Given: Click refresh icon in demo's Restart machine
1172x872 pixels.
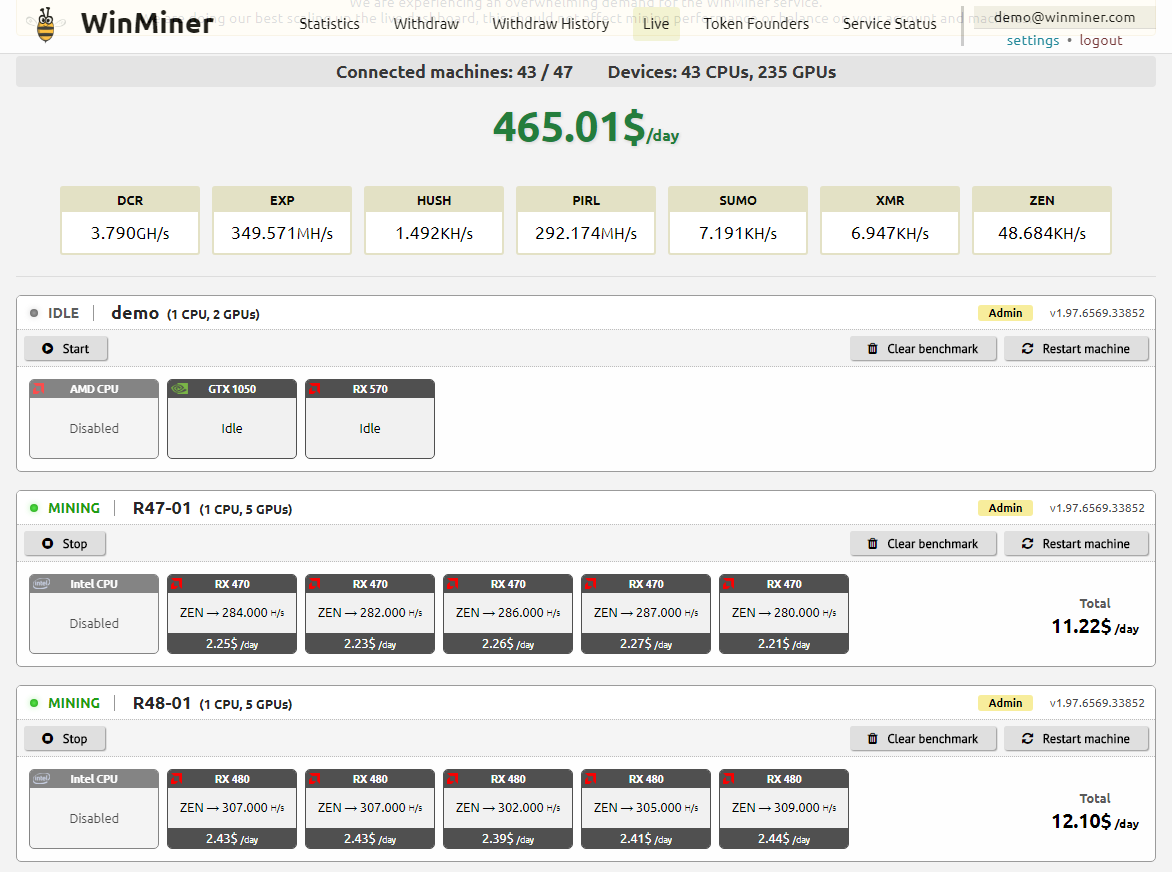Looking at the screenshot, I should pos(1028,349).
